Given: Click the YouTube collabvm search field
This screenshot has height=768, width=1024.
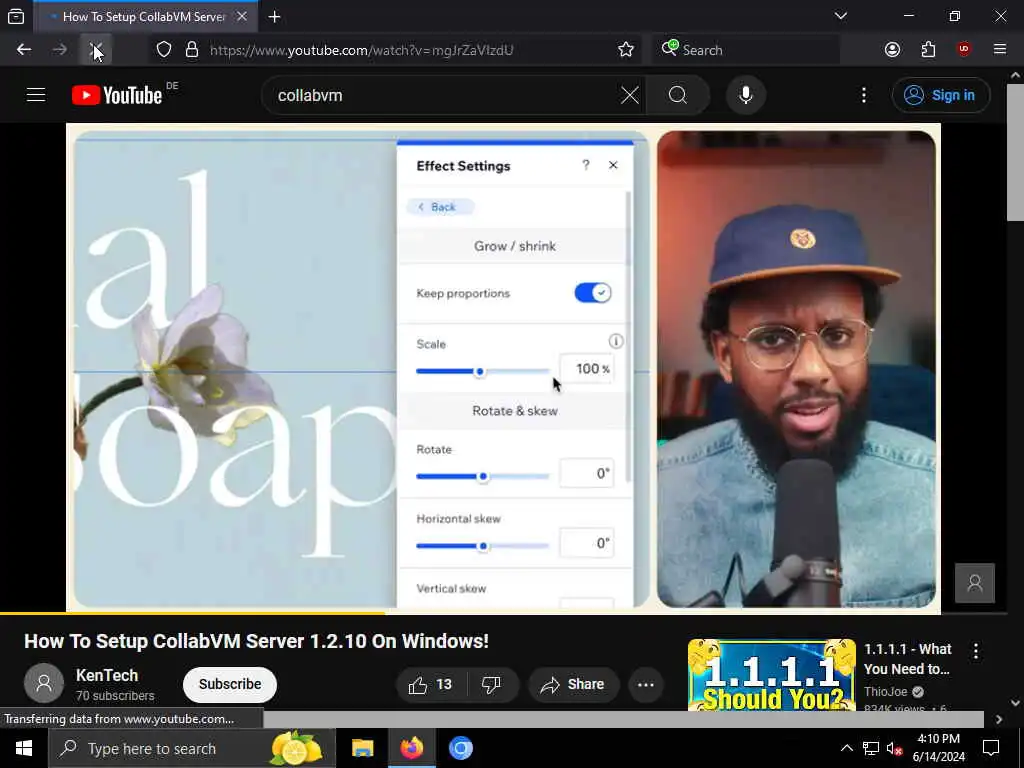Looking at the screenshot, I should (x=444, y=95).
